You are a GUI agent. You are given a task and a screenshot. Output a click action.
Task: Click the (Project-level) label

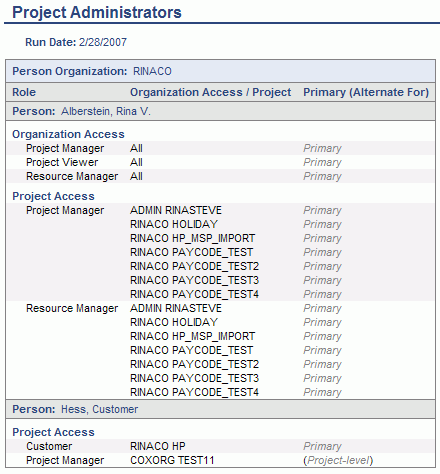tap(338, 460)
